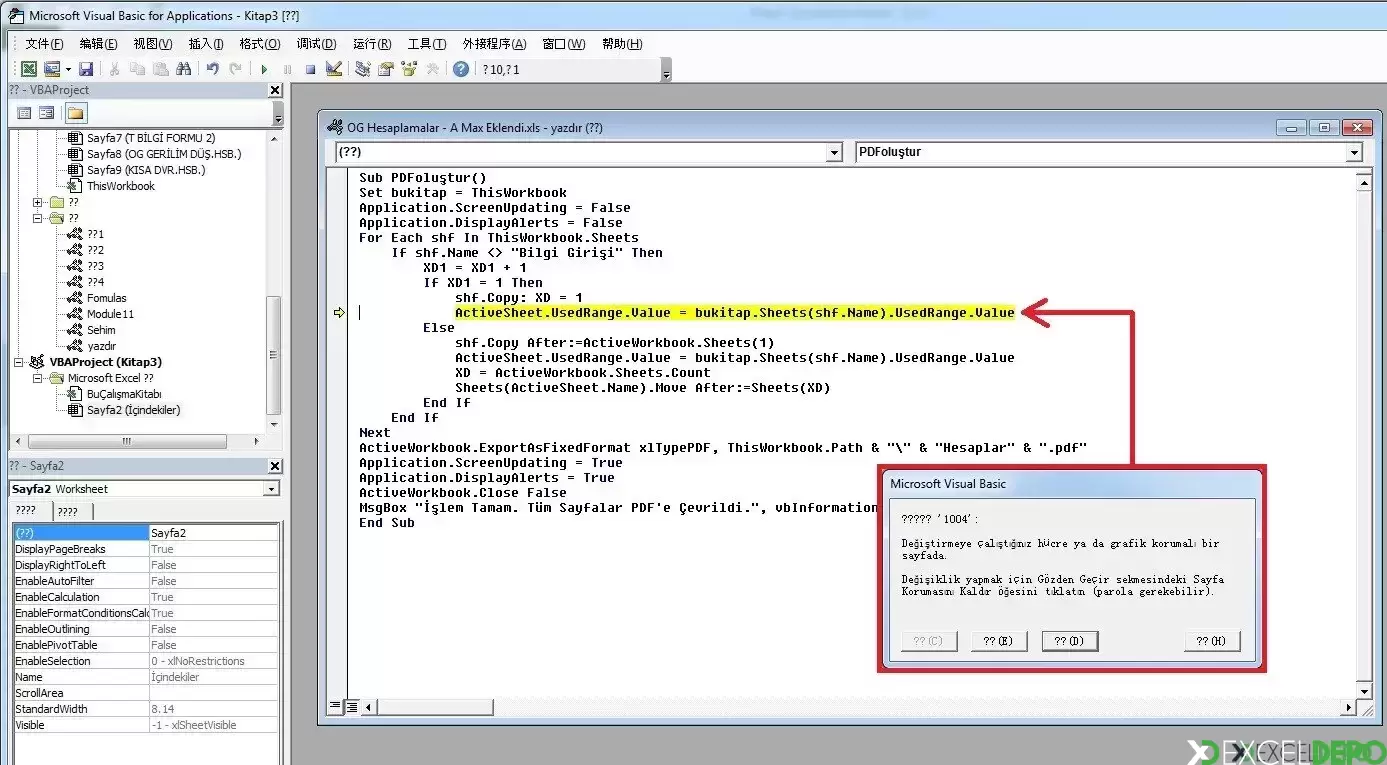
Task: Open the Object Browser toolbar icon
Action: pos(409,69)
